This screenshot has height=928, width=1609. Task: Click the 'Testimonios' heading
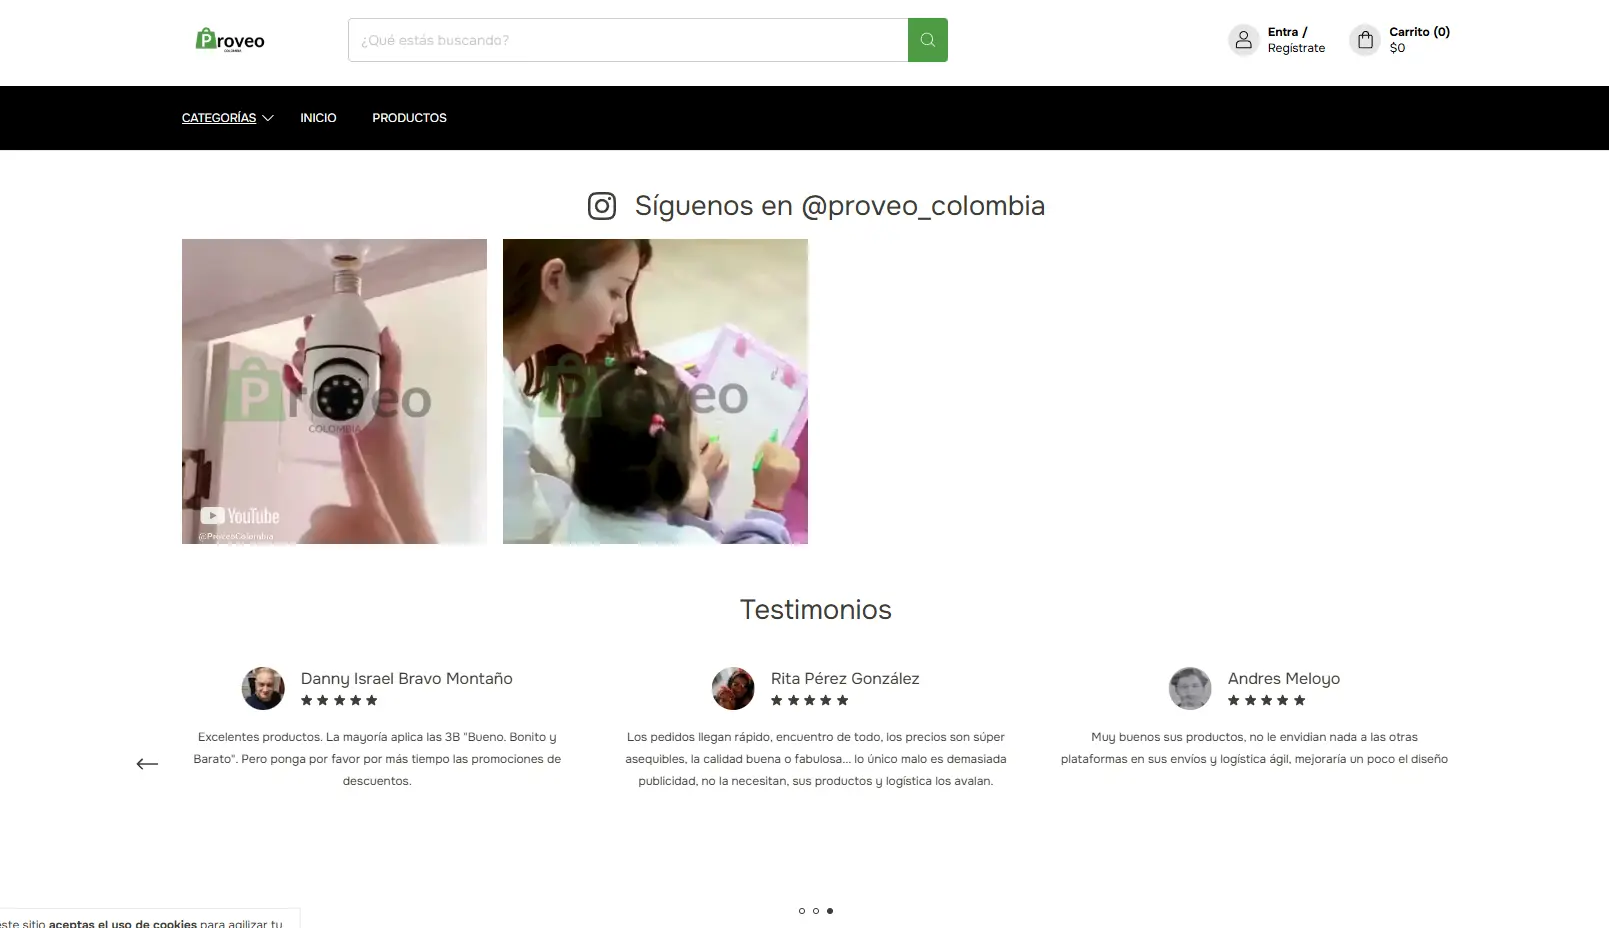coord(816,609)
